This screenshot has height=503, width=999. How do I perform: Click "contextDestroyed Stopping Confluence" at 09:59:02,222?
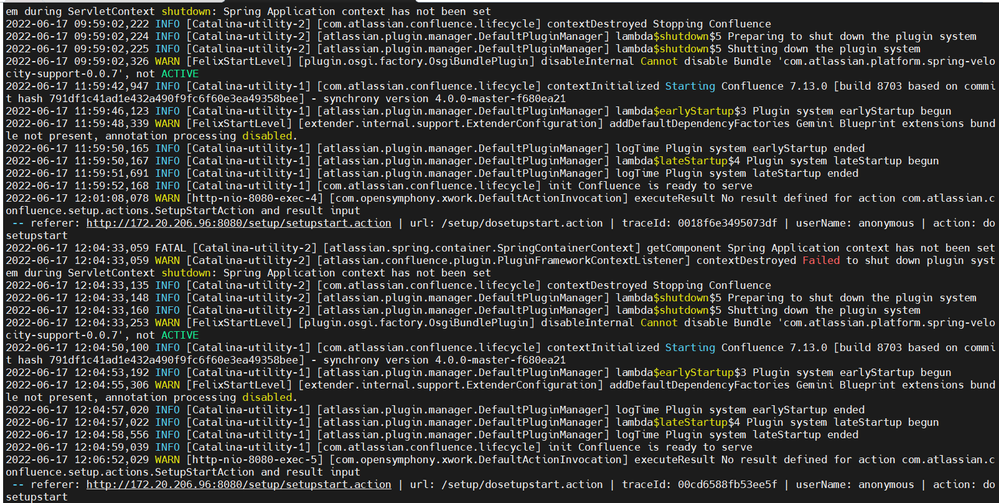659,24
